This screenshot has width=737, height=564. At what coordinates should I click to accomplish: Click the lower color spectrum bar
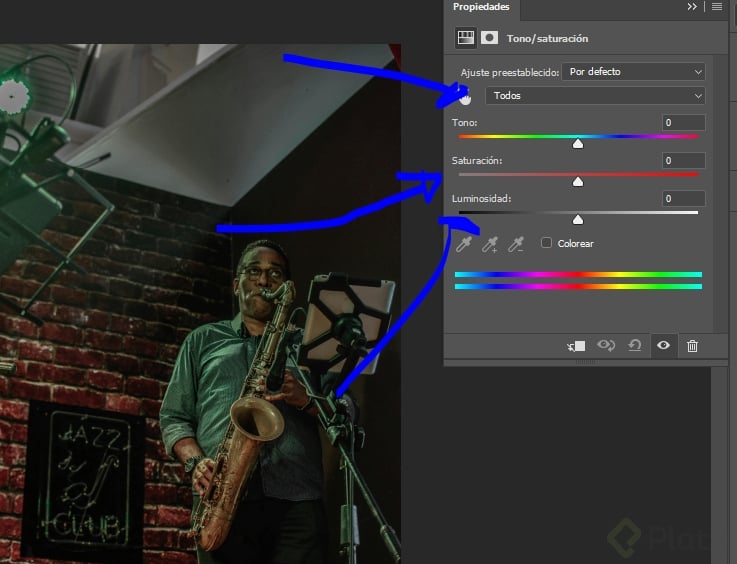point(578,286)
